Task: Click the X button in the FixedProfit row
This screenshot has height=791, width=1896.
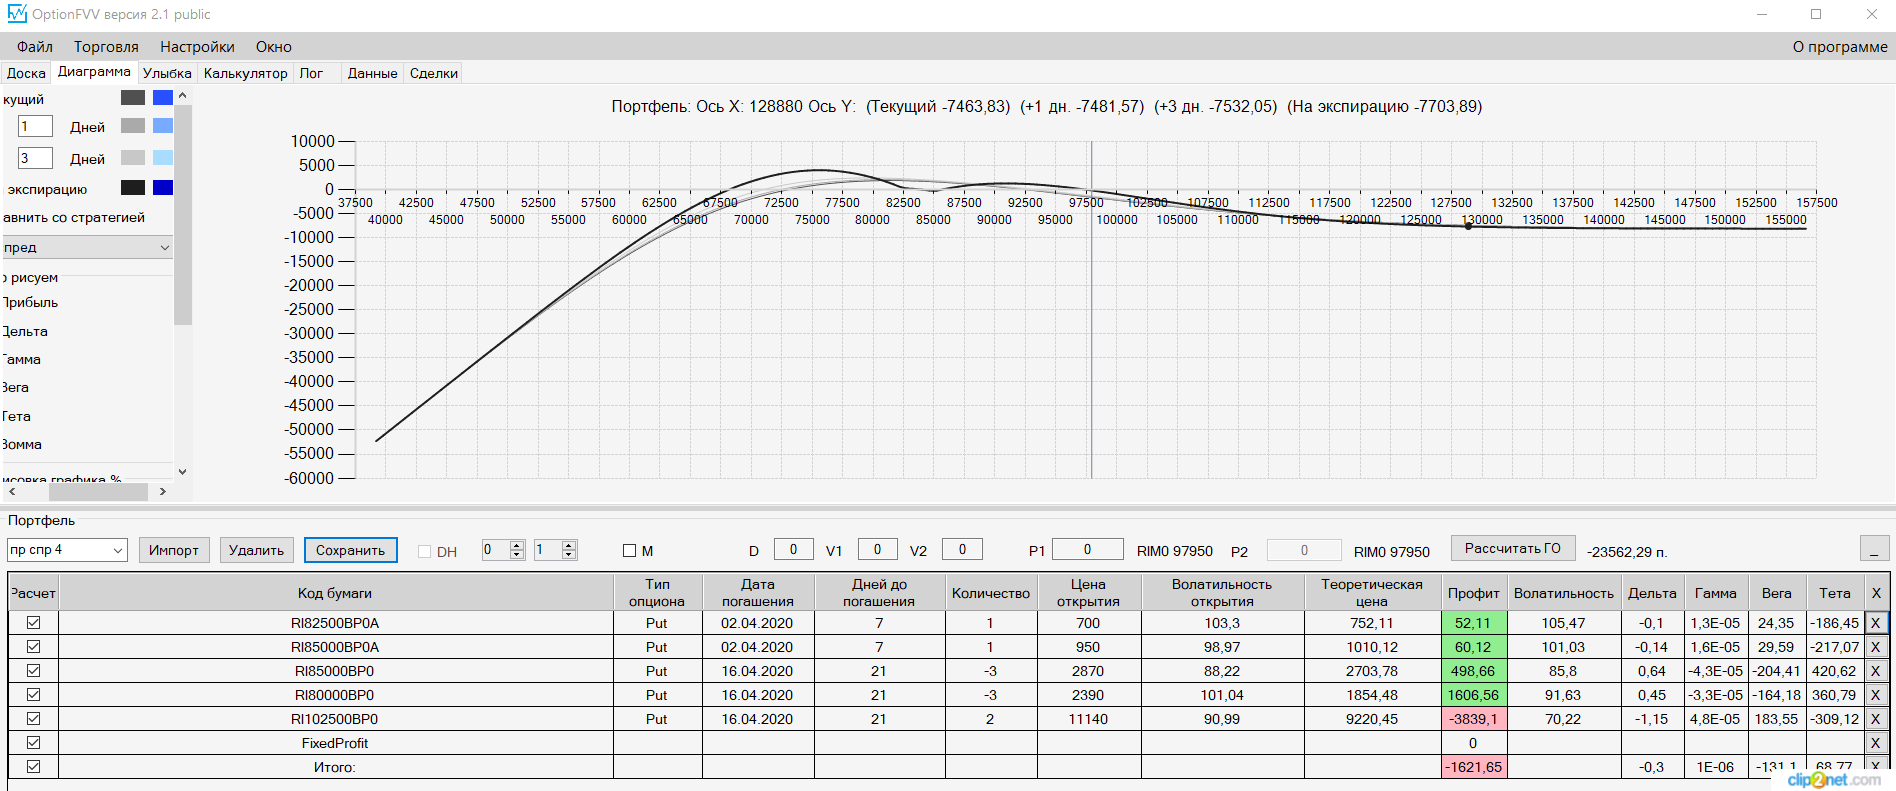Action: coord(1876,743)
